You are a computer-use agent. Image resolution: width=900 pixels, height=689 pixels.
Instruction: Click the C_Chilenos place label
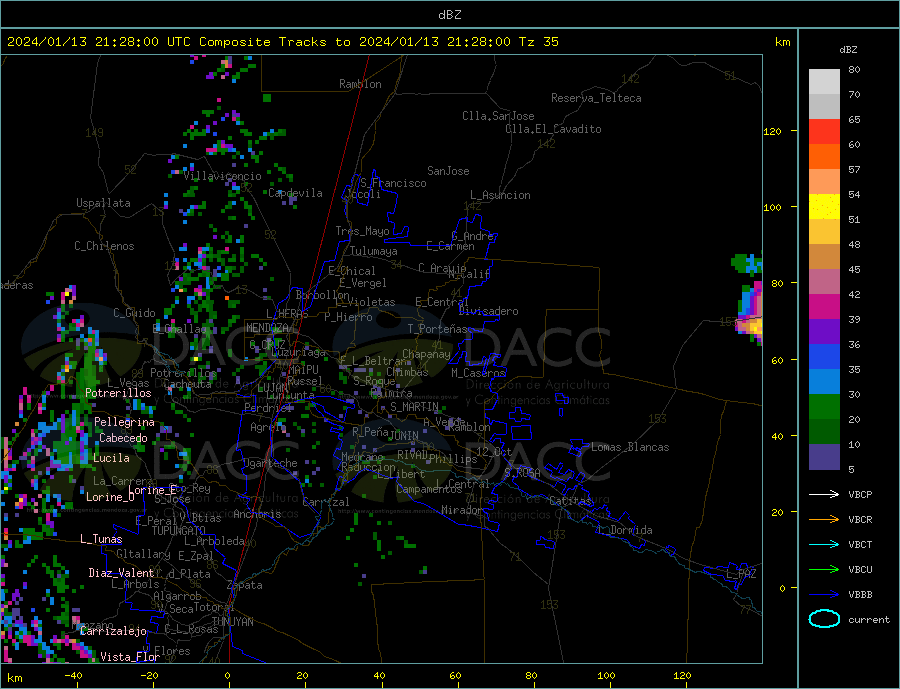tap(104, 246)
